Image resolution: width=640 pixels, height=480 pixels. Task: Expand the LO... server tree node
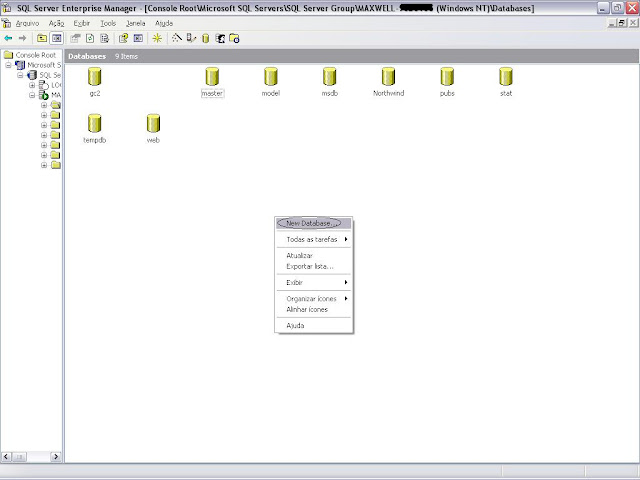click(32, 85)
